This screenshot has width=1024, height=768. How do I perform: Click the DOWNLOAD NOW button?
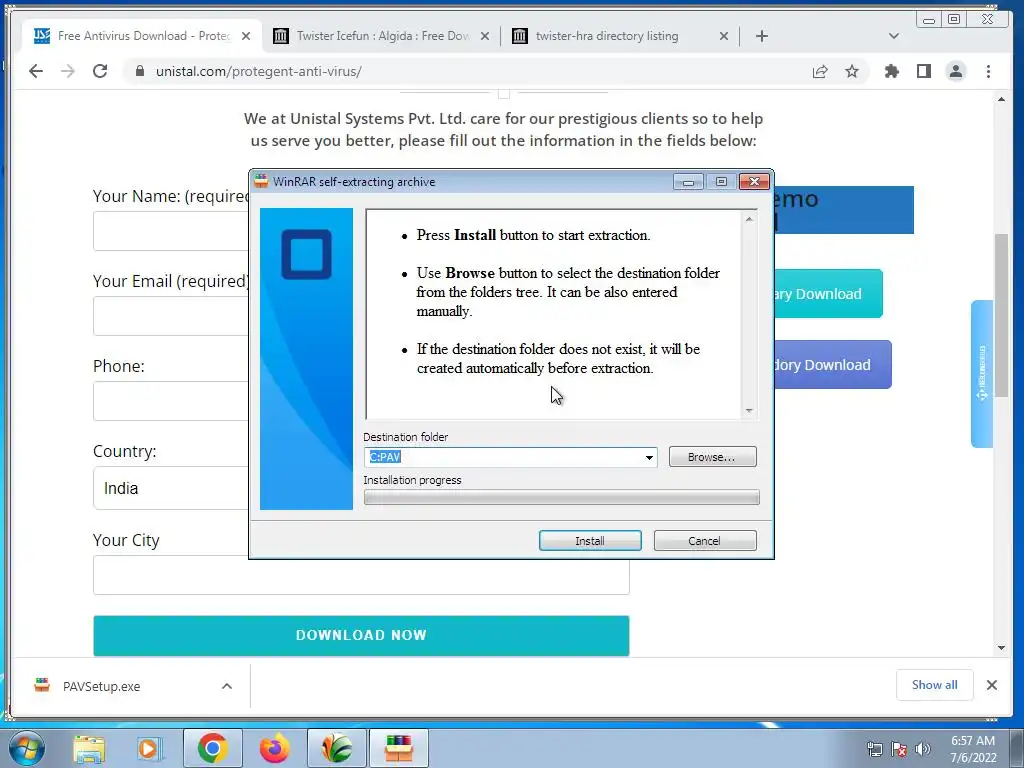click(361, 635)
